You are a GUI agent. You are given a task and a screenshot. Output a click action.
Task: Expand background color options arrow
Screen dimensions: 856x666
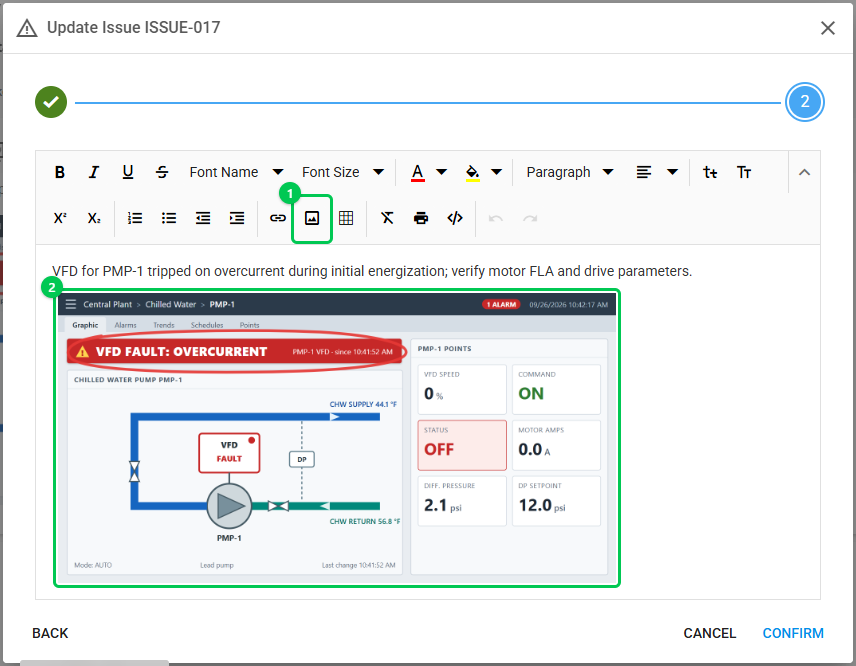(496, 173)
